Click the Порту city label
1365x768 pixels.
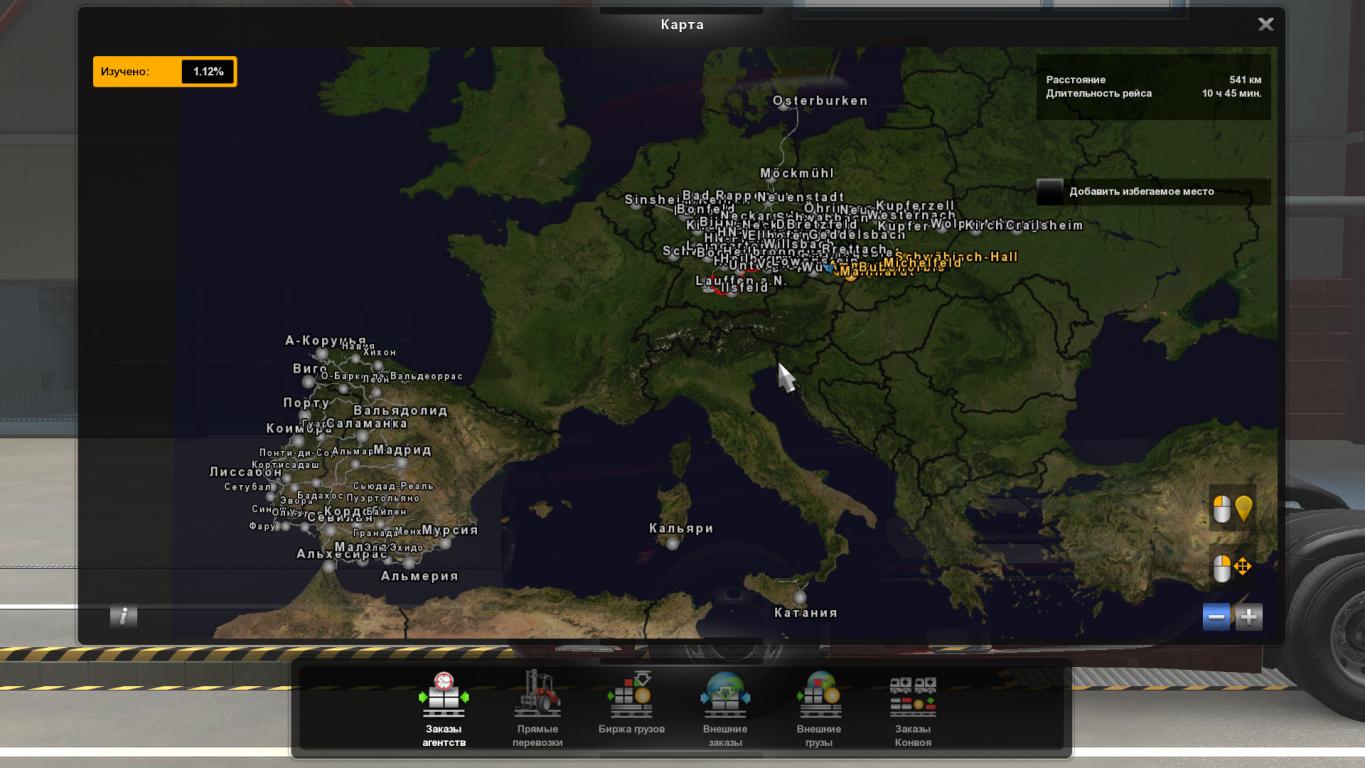[x=306, y=403]
